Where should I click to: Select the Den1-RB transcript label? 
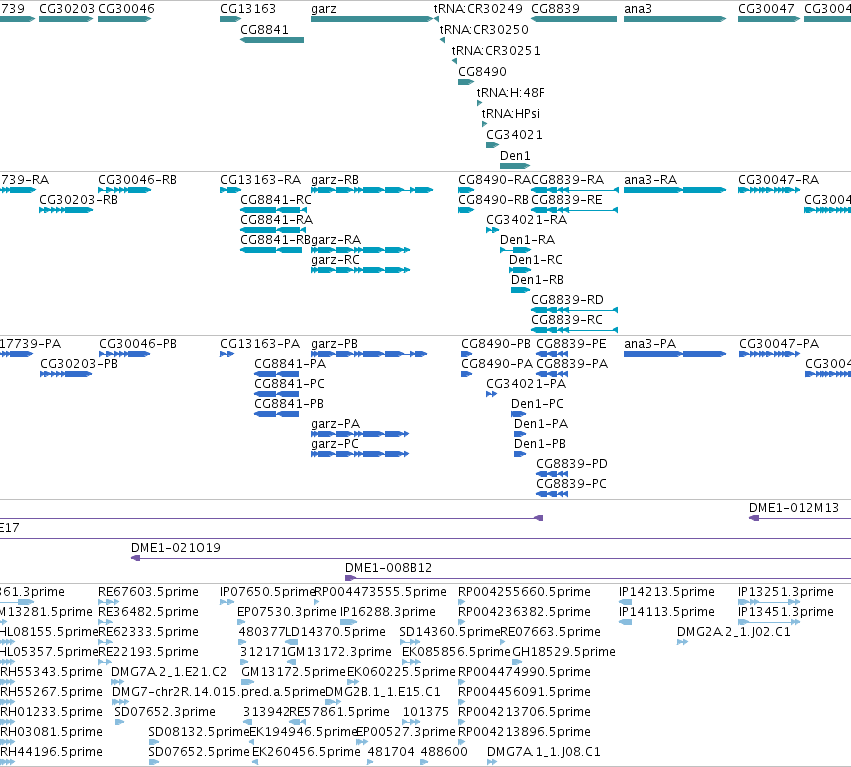pyautogui.click(x=537, y=280)
